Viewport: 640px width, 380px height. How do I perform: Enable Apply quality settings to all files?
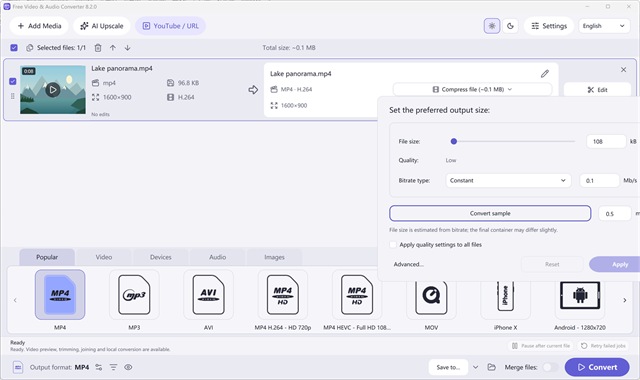pos(393,244)
